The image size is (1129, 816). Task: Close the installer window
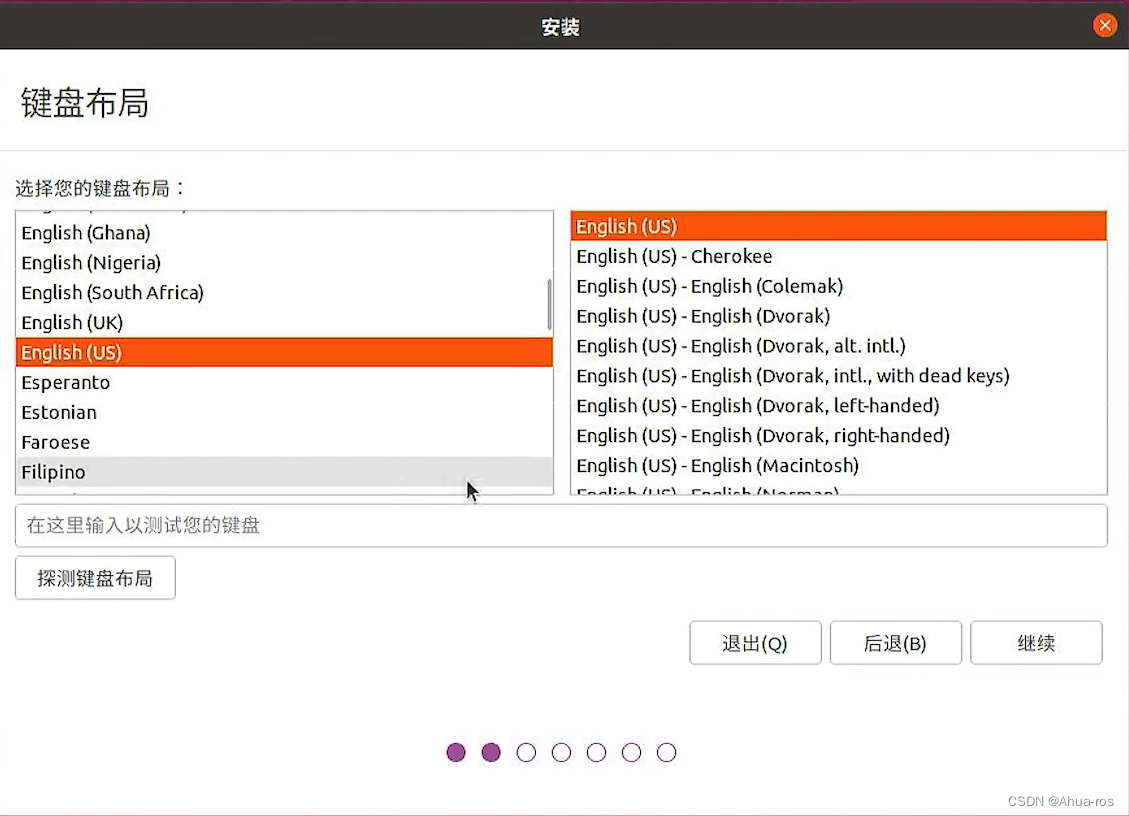[x=1105, y=25]
